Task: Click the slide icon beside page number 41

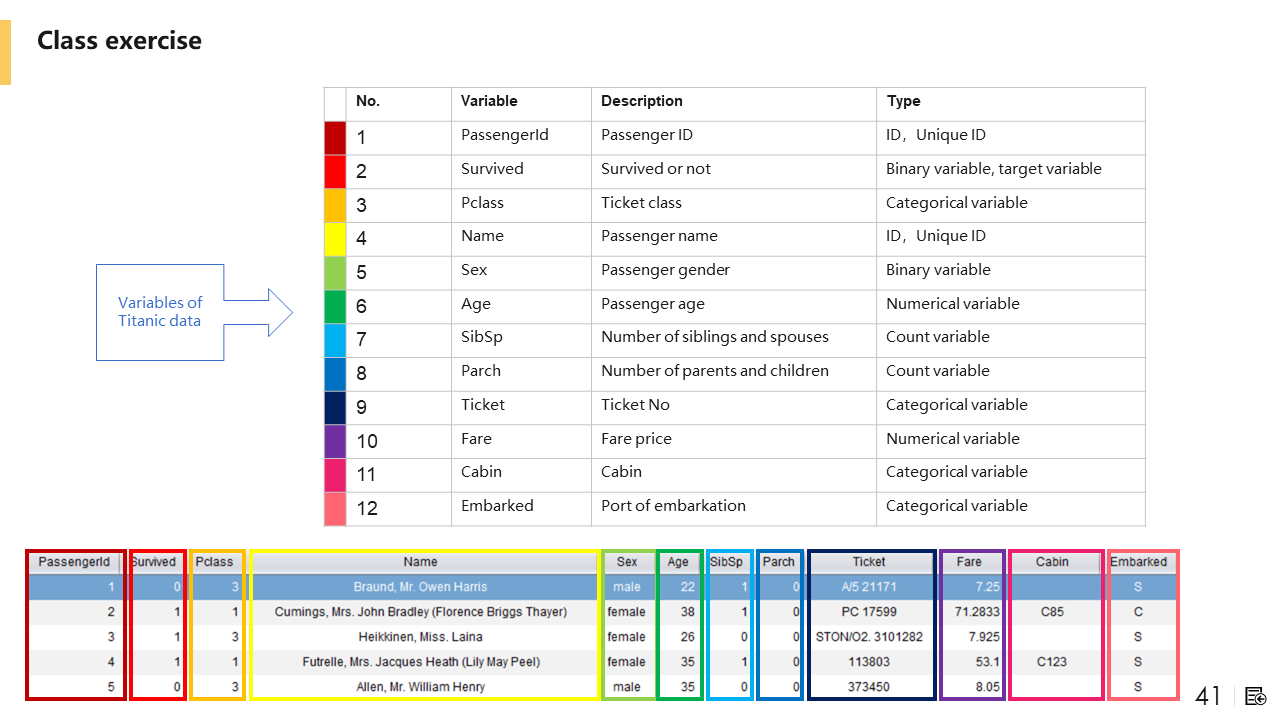Action: tap(1255, 696)
